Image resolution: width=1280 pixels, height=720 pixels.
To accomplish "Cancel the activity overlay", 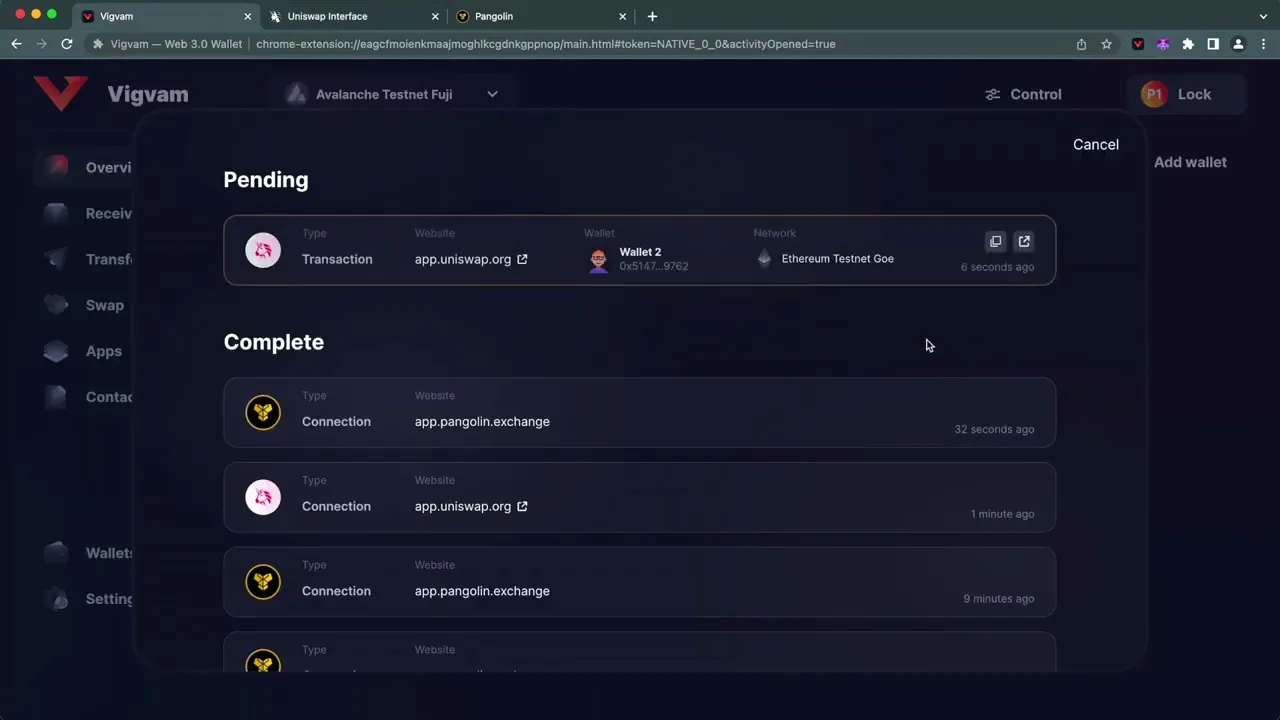I will [x=1096, y=144].
